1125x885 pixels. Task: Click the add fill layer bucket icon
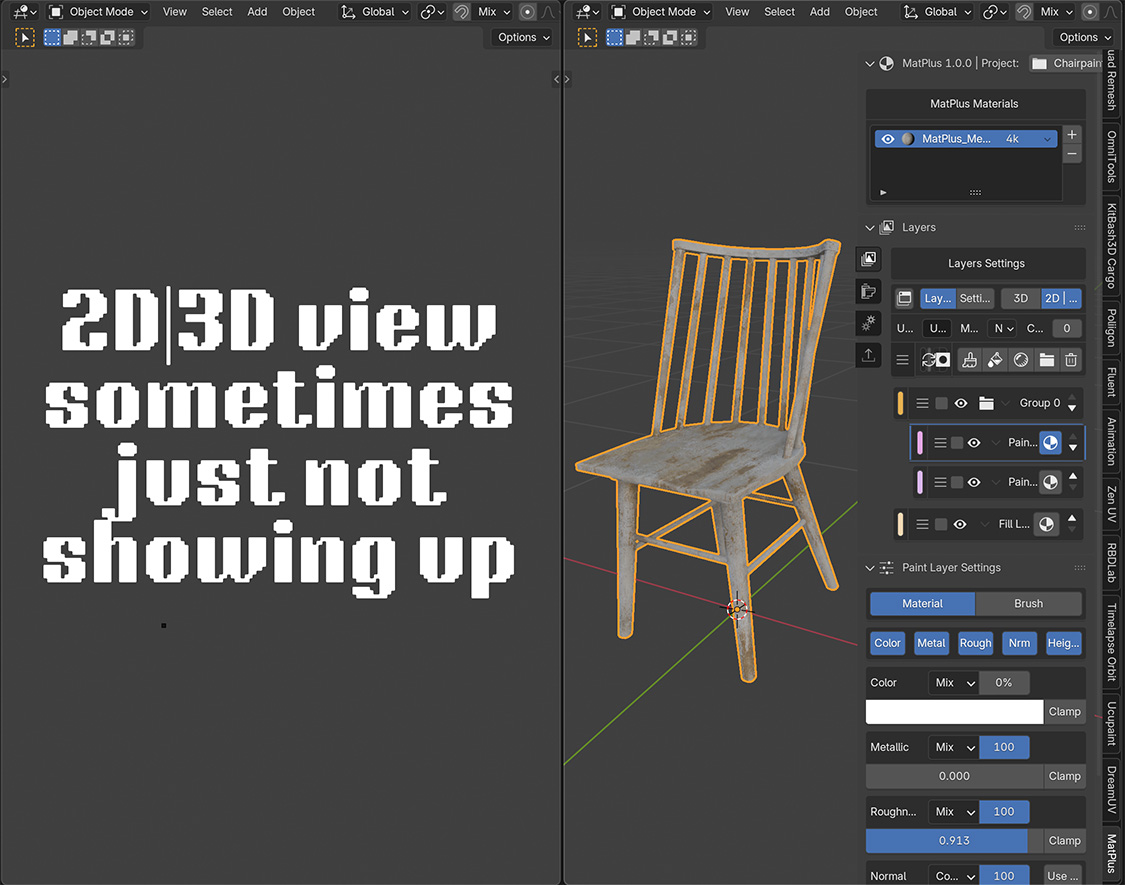(x=995, y=360)
